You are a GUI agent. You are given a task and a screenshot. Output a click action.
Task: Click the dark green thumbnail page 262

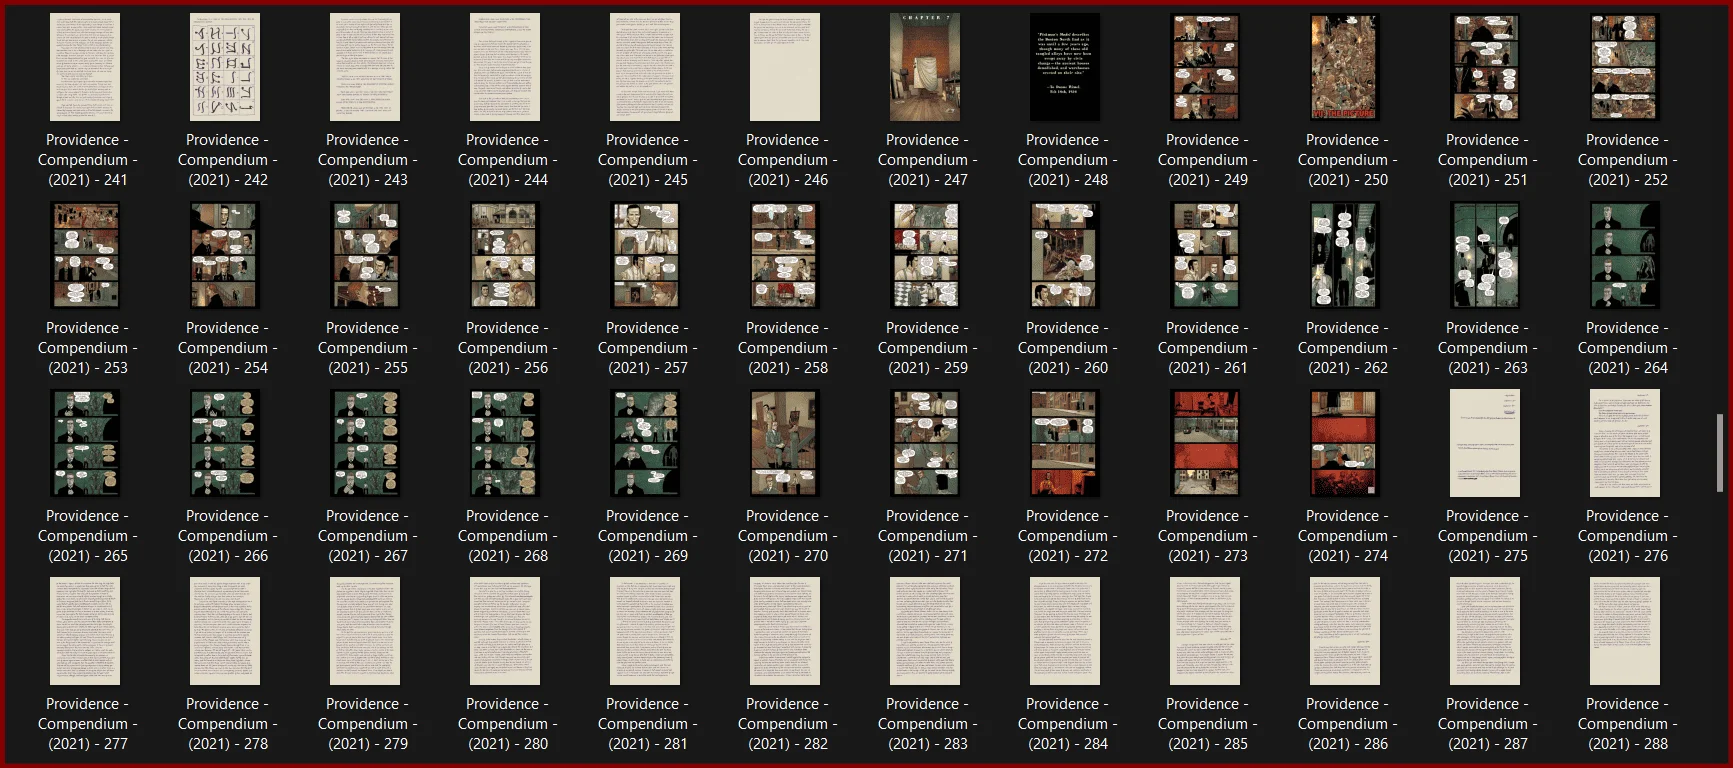pyautogui.click(x=1345, y=255)
